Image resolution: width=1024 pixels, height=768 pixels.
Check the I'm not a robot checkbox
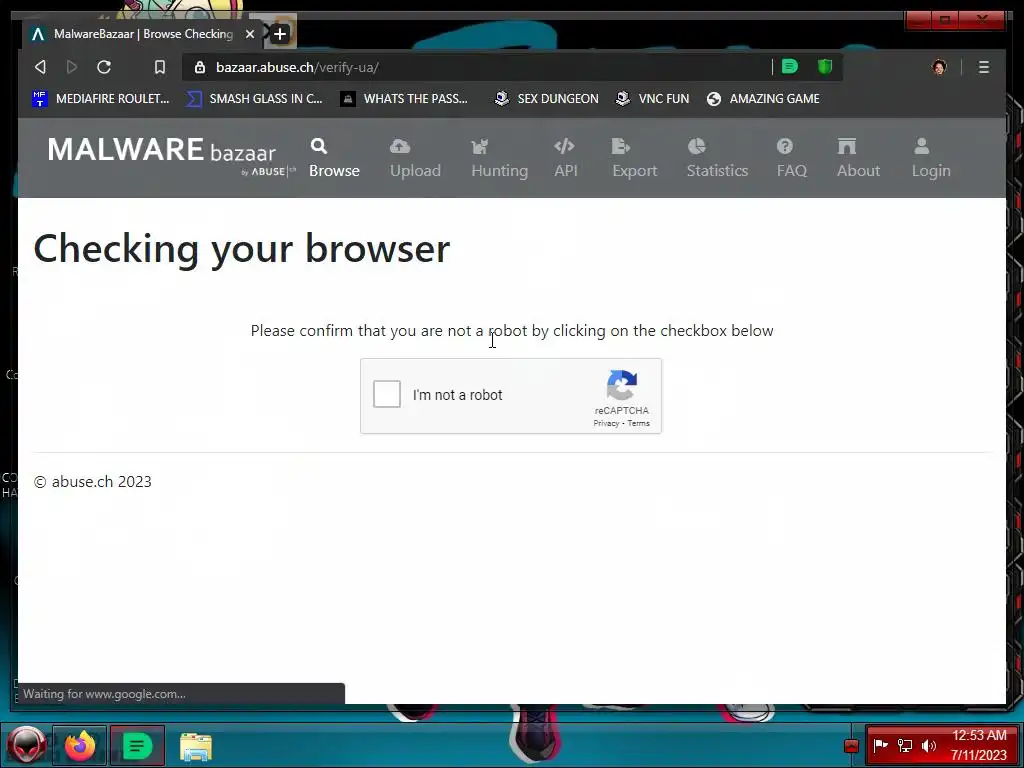[x=387, y=394]
